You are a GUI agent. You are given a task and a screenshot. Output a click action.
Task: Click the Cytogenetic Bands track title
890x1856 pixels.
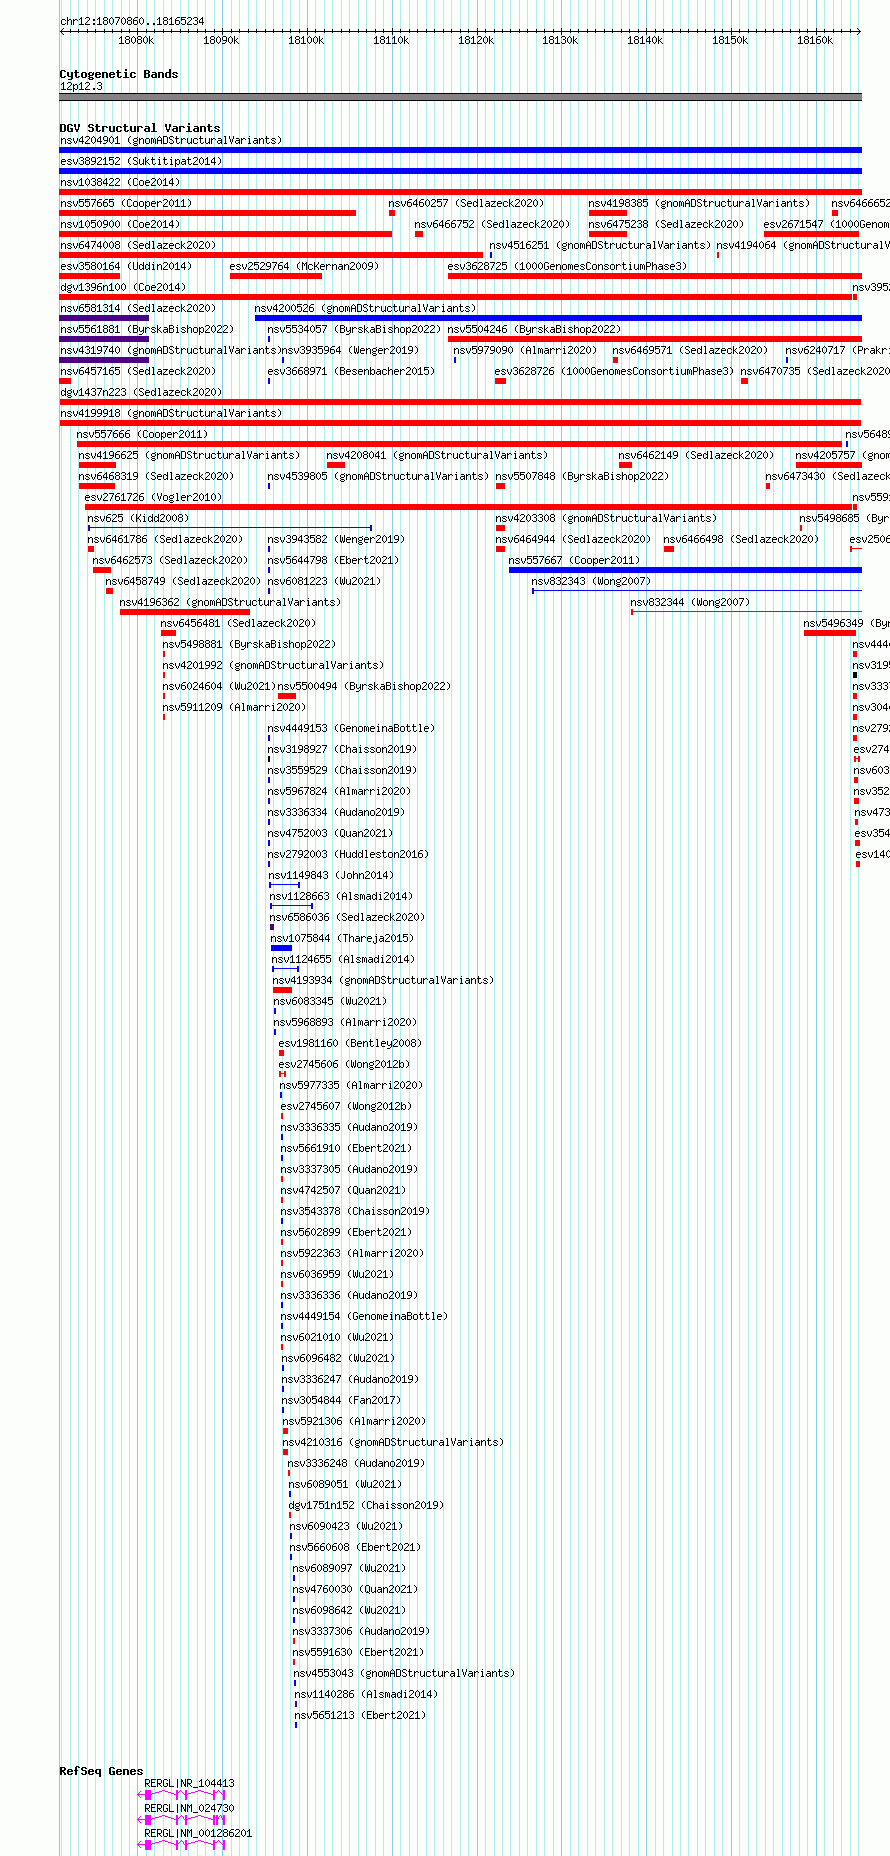point(119,74)
